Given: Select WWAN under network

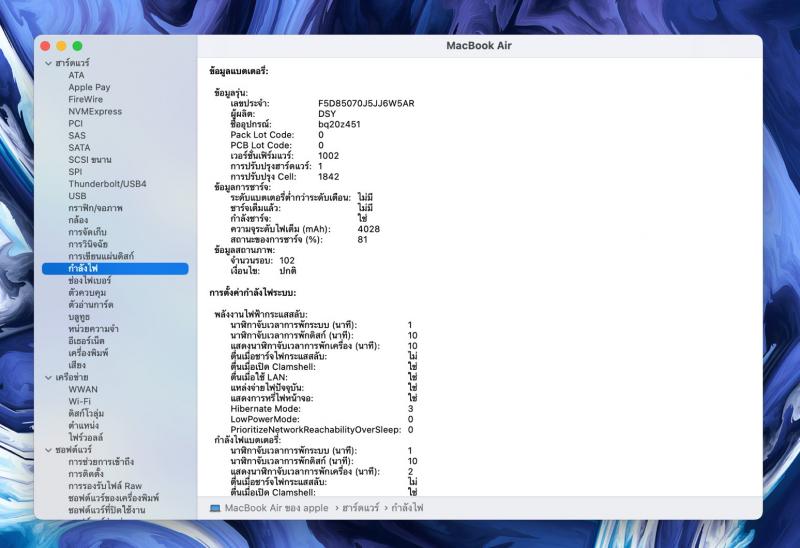Looking at the screenshot, I should tap(83, 389).
